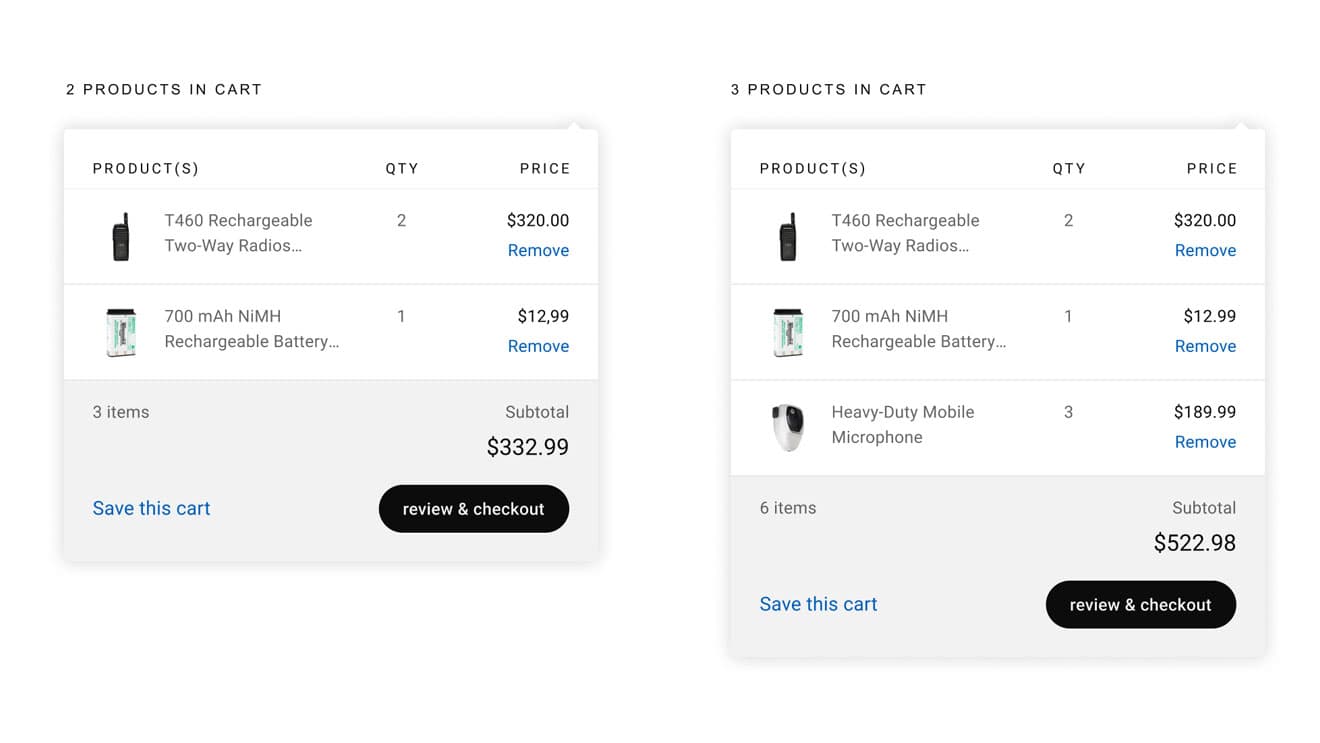
Task: Click the battery pack thumbnail in the left cart
Action: (x=121, y=332)
